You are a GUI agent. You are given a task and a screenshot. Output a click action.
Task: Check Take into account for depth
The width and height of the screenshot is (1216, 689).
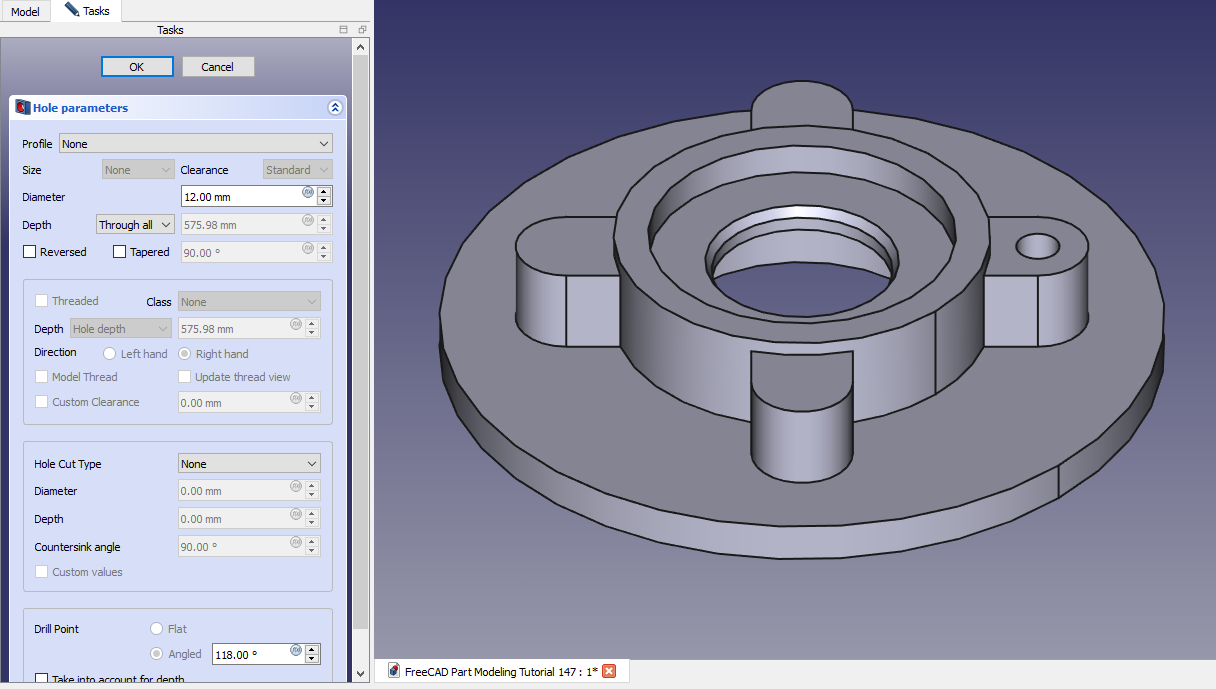click(x=42, y=680)
